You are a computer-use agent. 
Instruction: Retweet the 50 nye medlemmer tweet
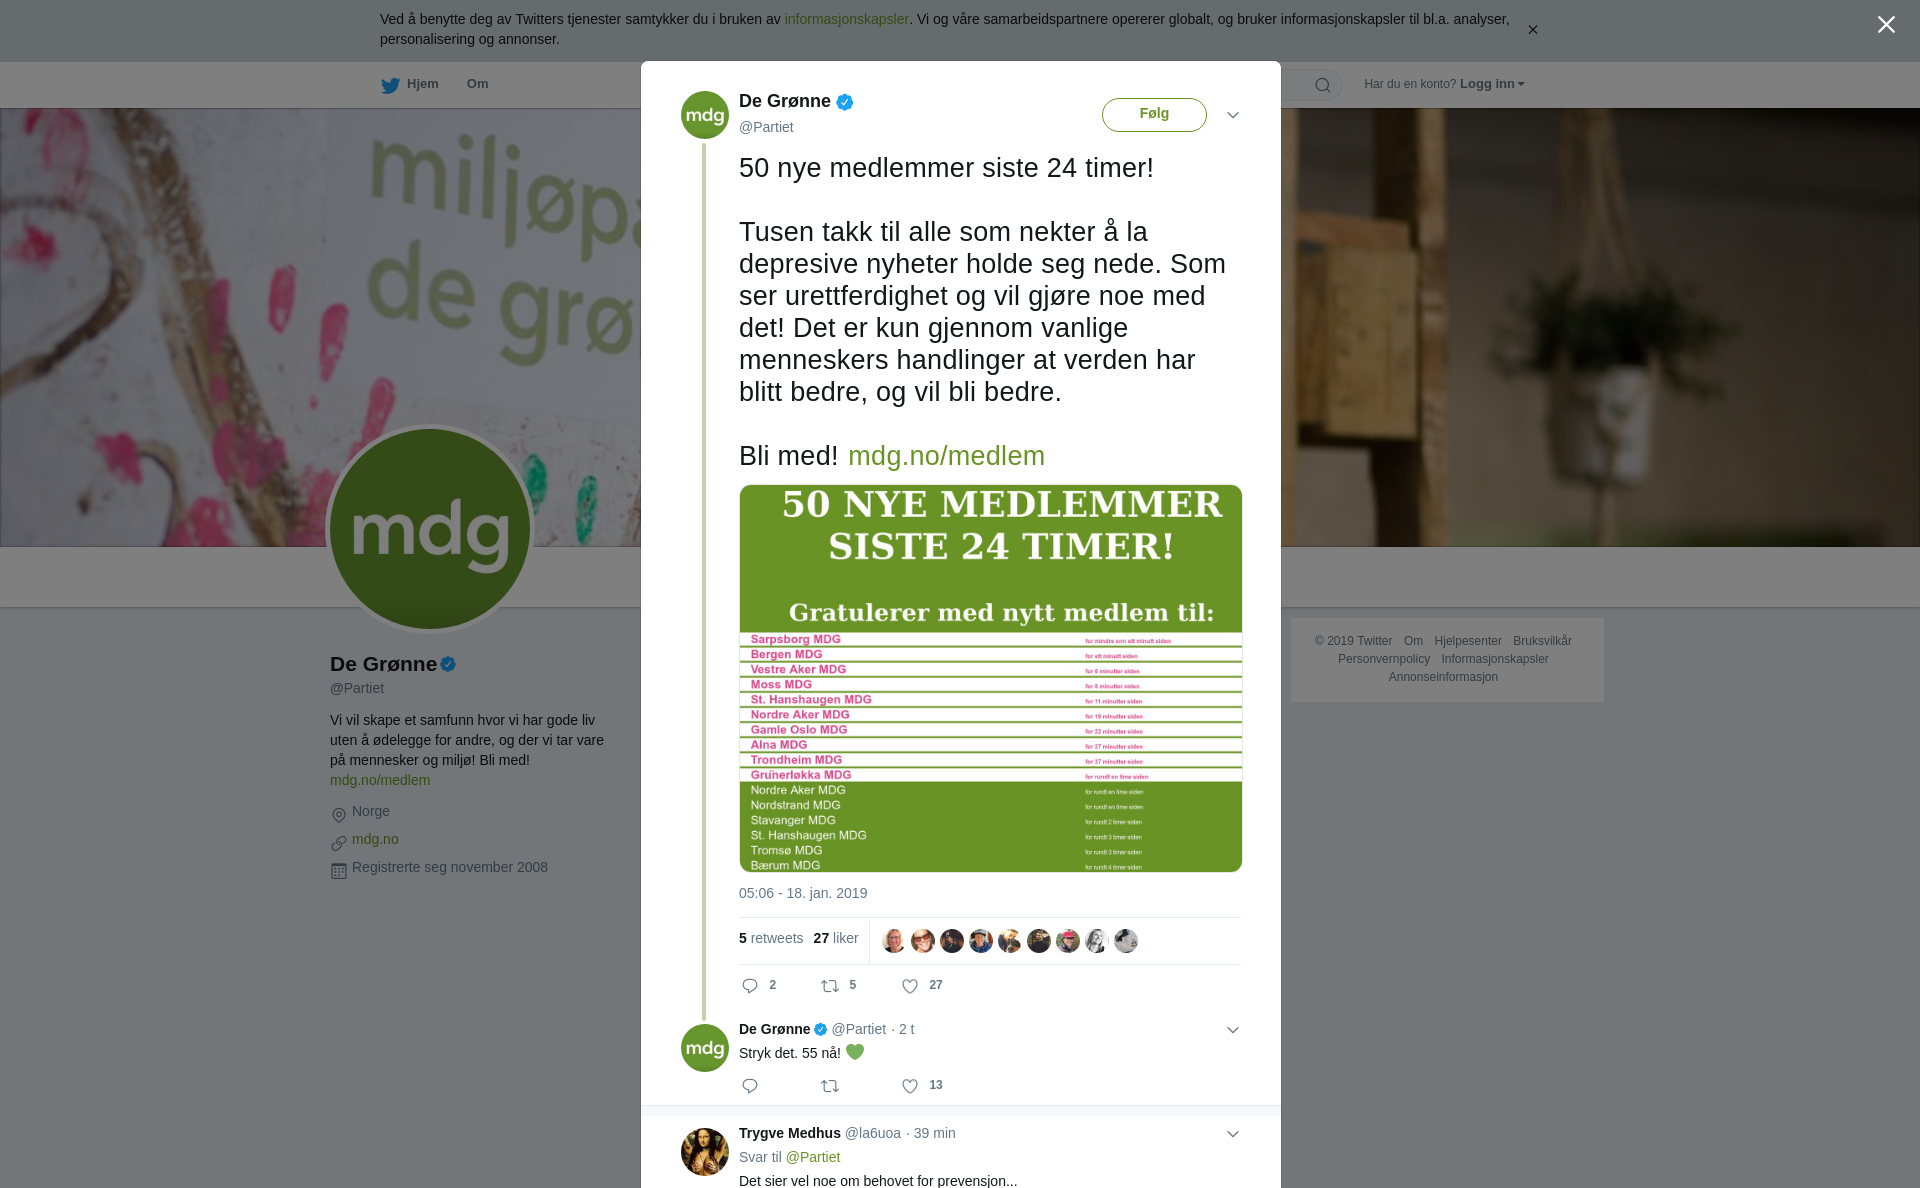pyautogui.click(x=830, y=986)
